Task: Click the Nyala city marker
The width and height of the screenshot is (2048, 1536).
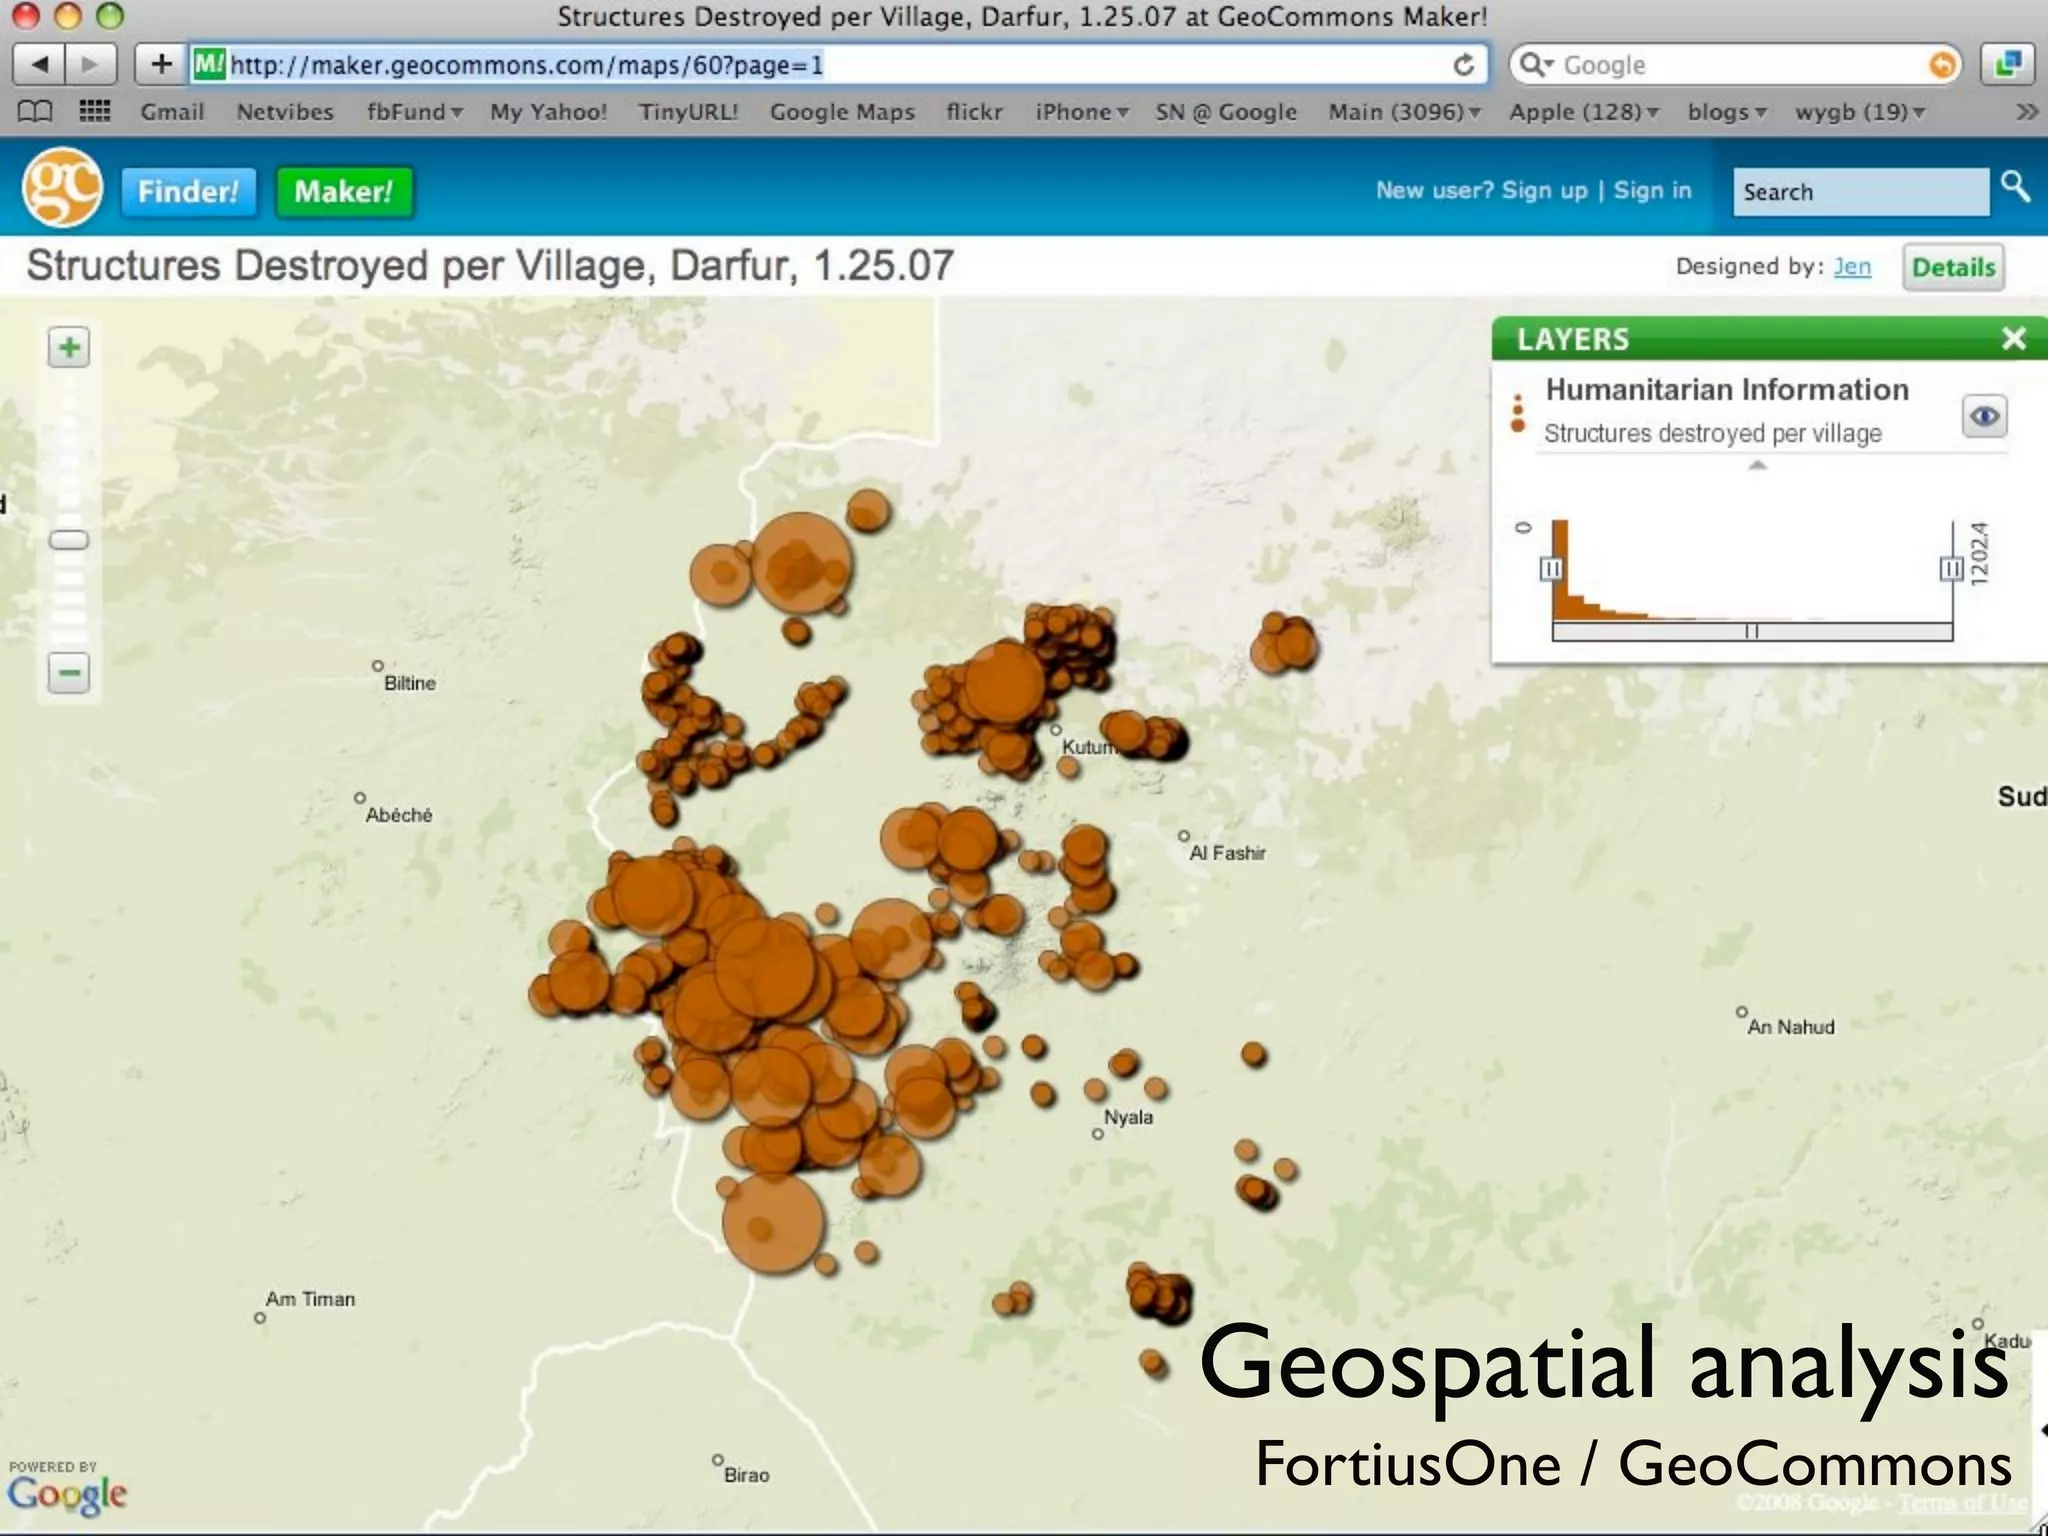Action: (x=1097, y=1134)
